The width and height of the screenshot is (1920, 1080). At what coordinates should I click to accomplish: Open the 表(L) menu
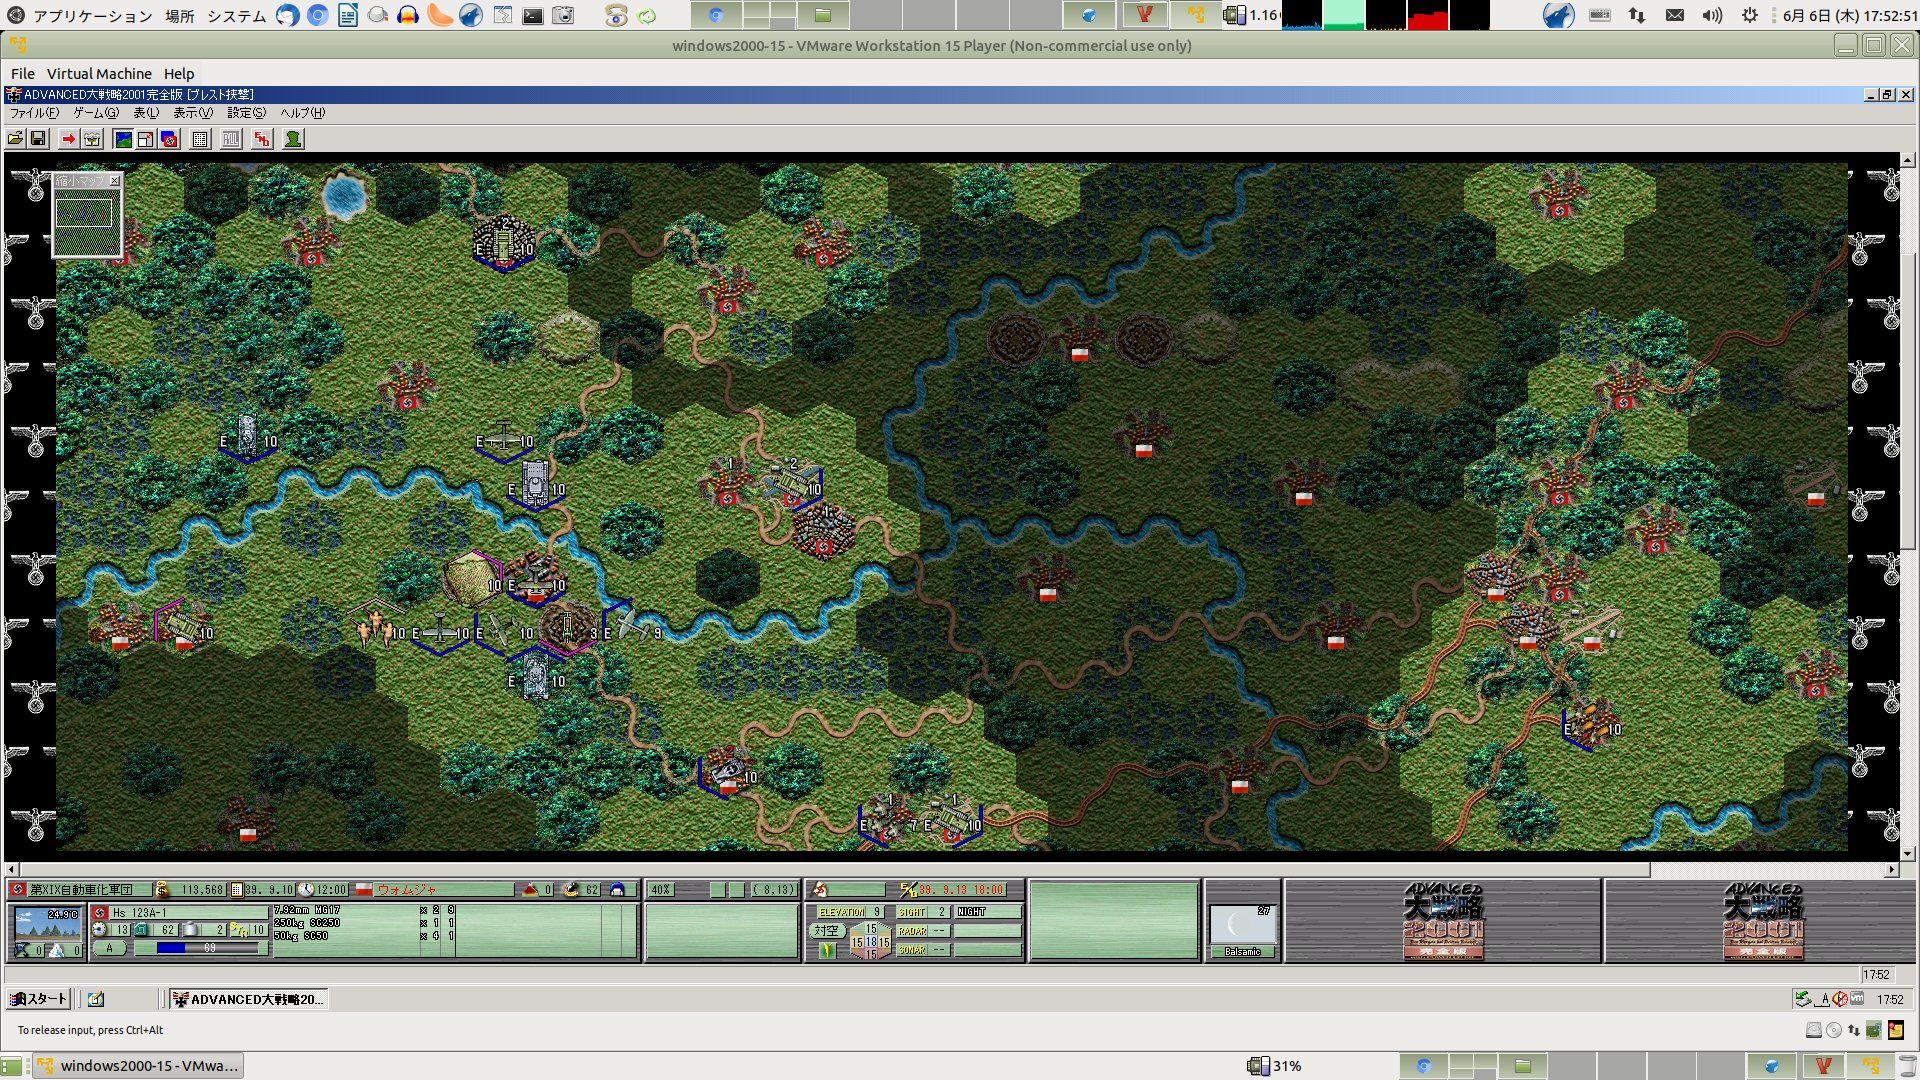(x=146, y=113)
